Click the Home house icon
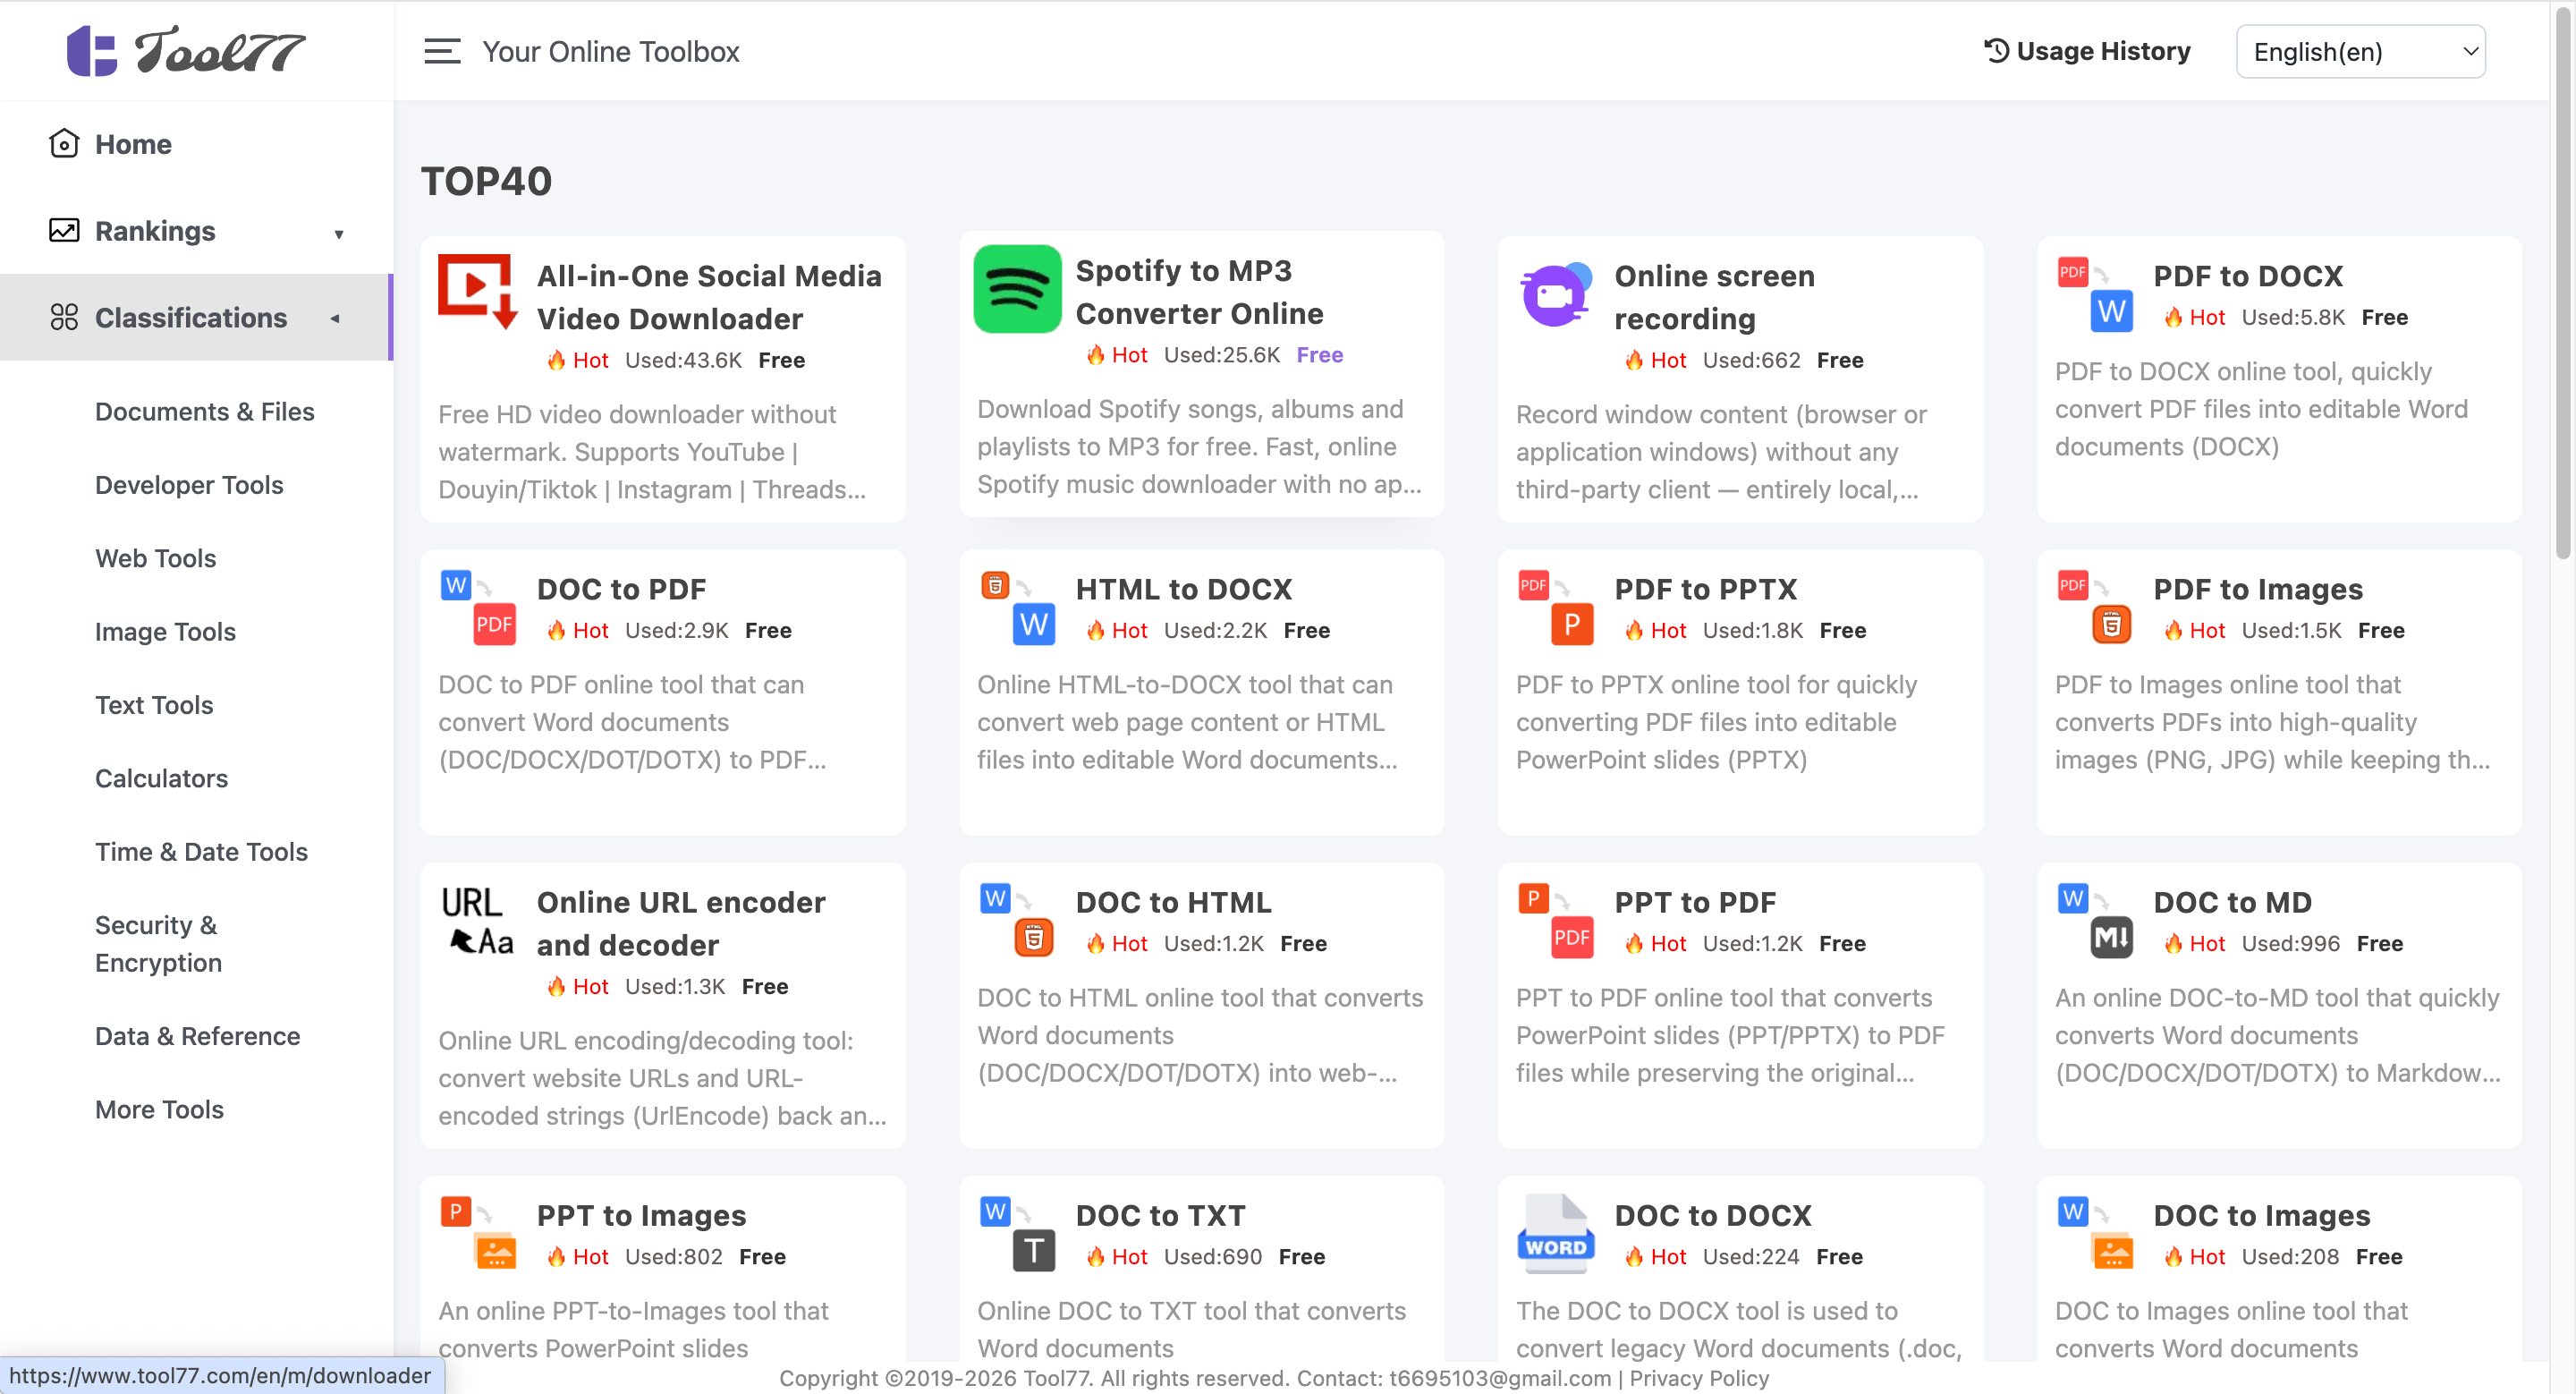2576x1394 pixels. pyautogui.click(x=64, y=144)
